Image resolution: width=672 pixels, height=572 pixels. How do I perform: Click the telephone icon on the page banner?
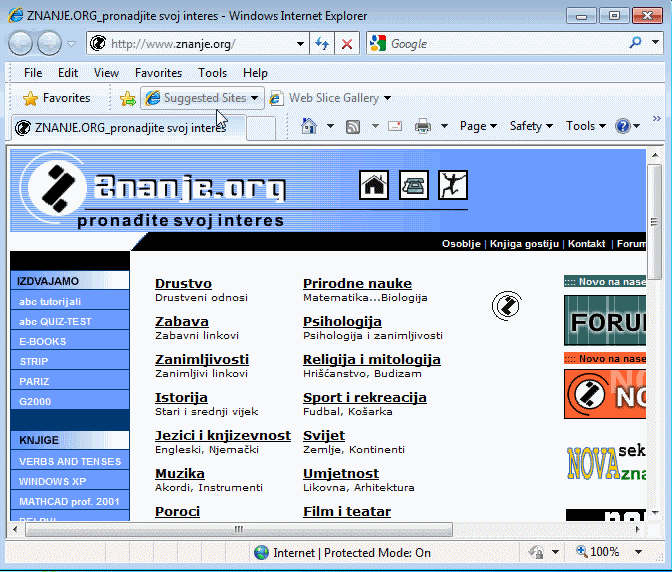click(413, 185)
